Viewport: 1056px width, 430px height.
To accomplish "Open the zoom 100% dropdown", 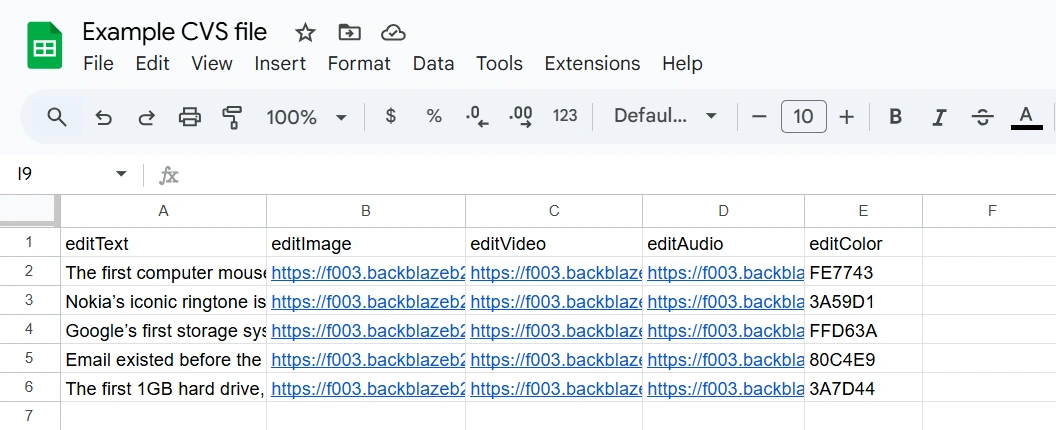I will [306, 117].
